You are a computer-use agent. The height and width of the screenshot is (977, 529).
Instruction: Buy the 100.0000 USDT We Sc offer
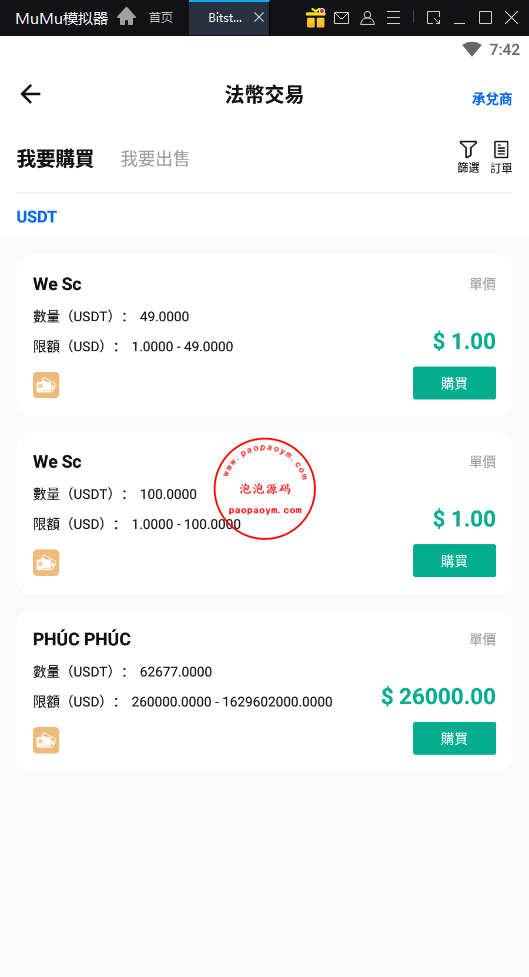point(454,561)
